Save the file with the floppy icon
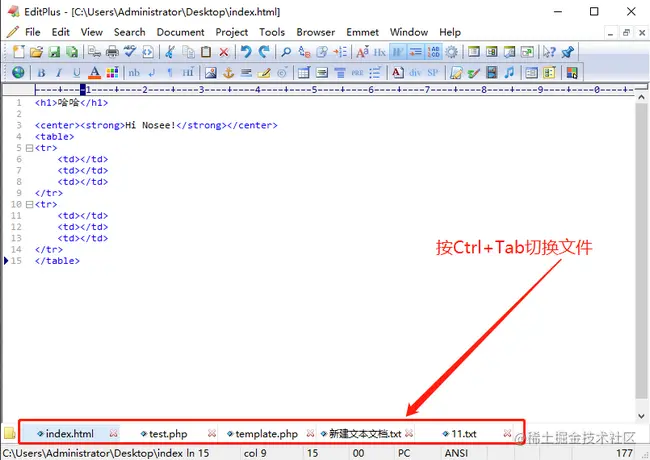 coord(54,52)
